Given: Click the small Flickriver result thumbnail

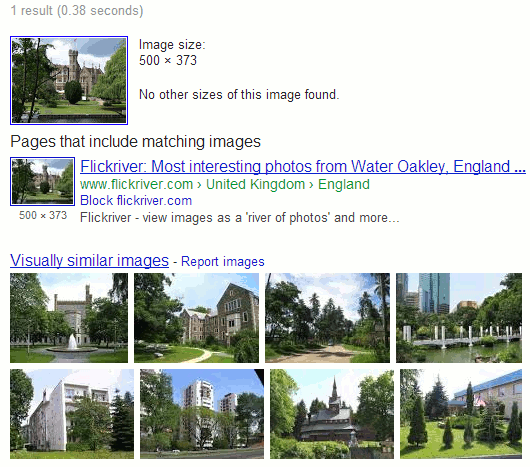Looking at the screenshot, I should (x=42, y=181).
